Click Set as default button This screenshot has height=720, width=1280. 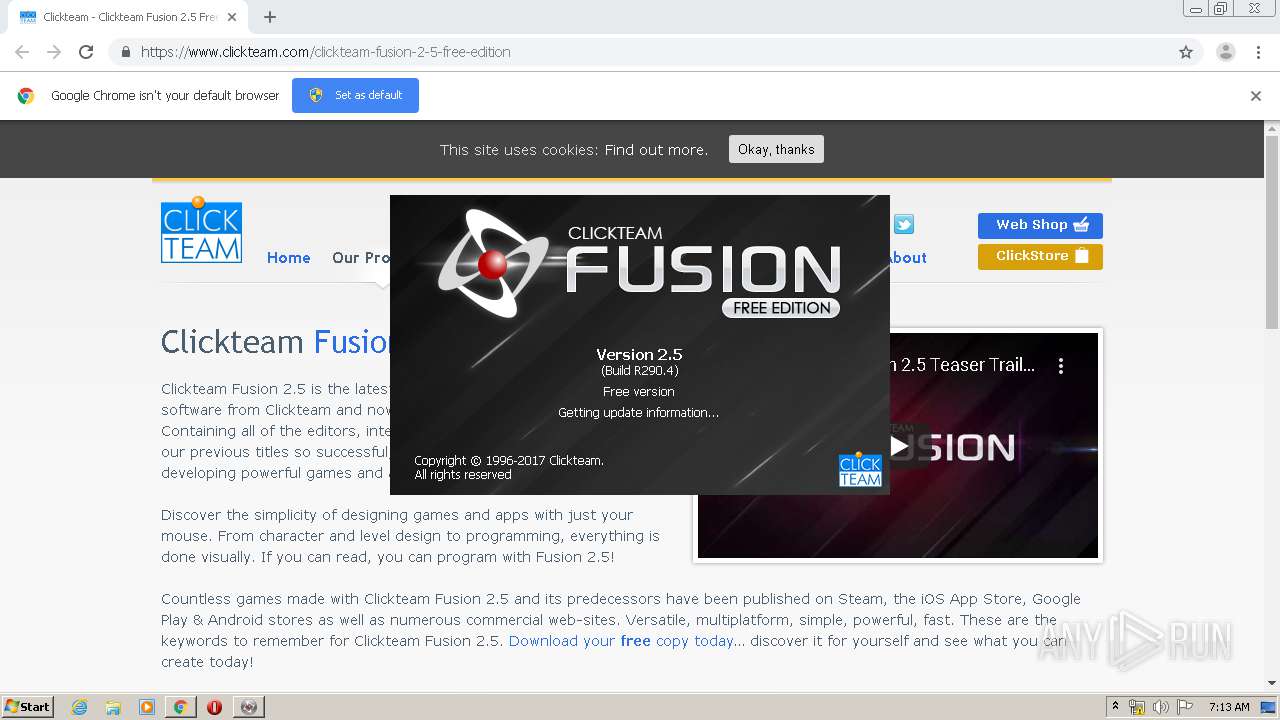tap(355, 95)
